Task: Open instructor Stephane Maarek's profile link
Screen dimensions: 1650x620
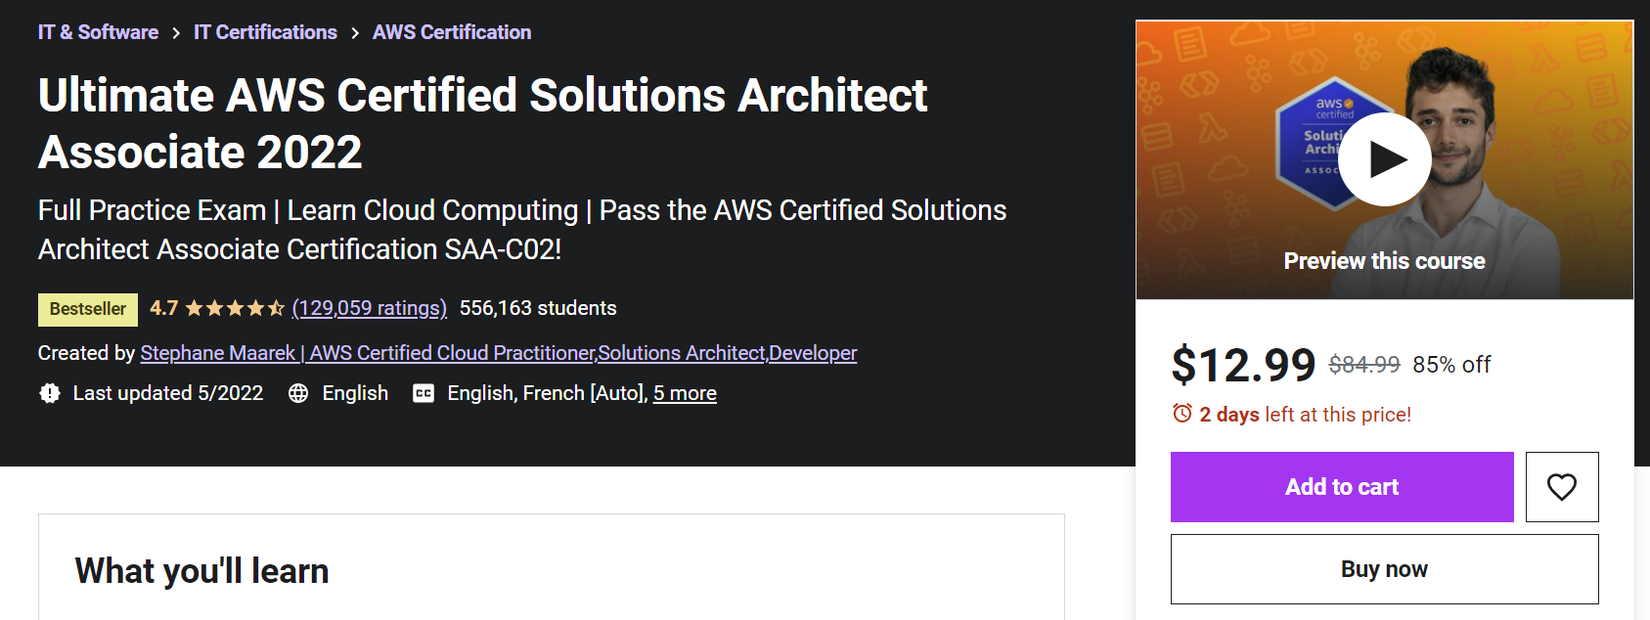Action: click(498, 353)
